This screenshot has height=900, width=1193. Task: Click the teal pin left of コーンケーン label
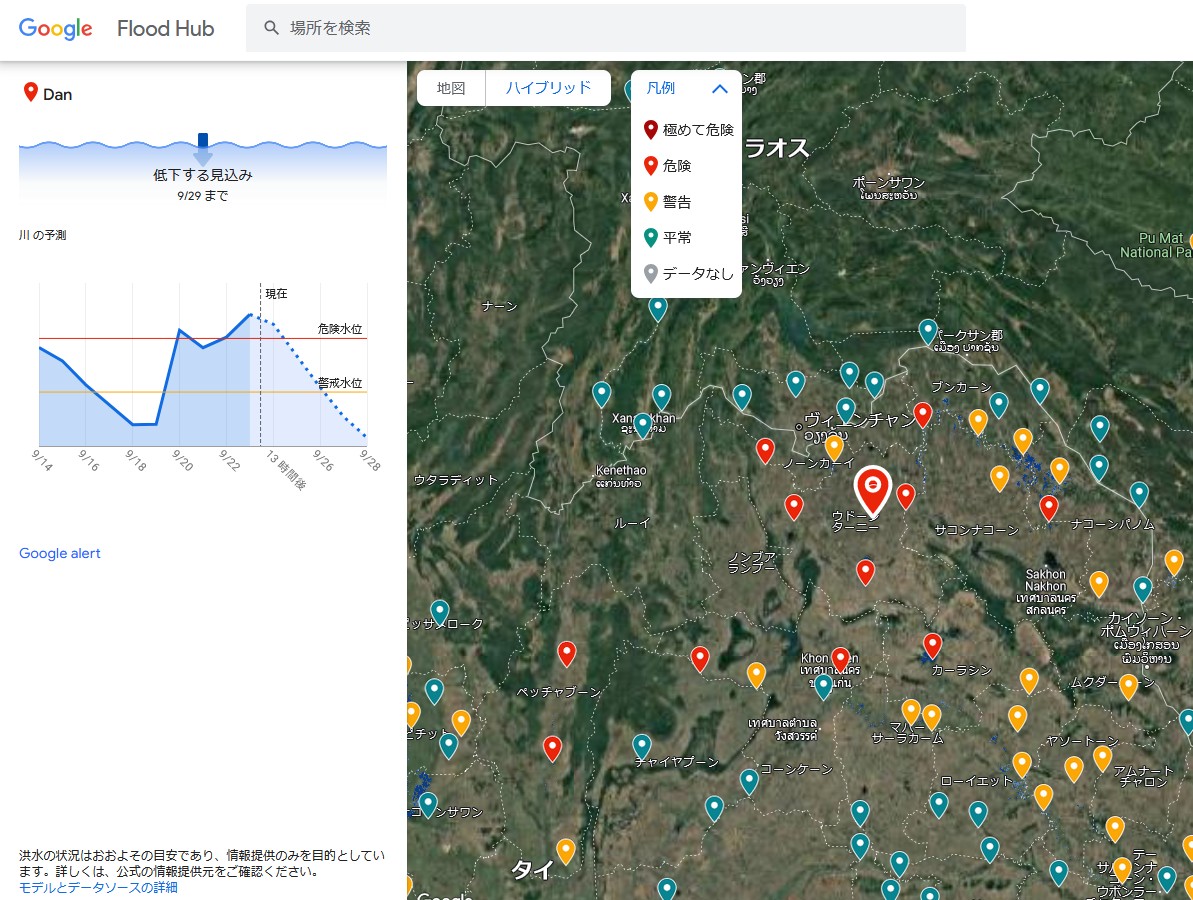(x=749, y=781)
